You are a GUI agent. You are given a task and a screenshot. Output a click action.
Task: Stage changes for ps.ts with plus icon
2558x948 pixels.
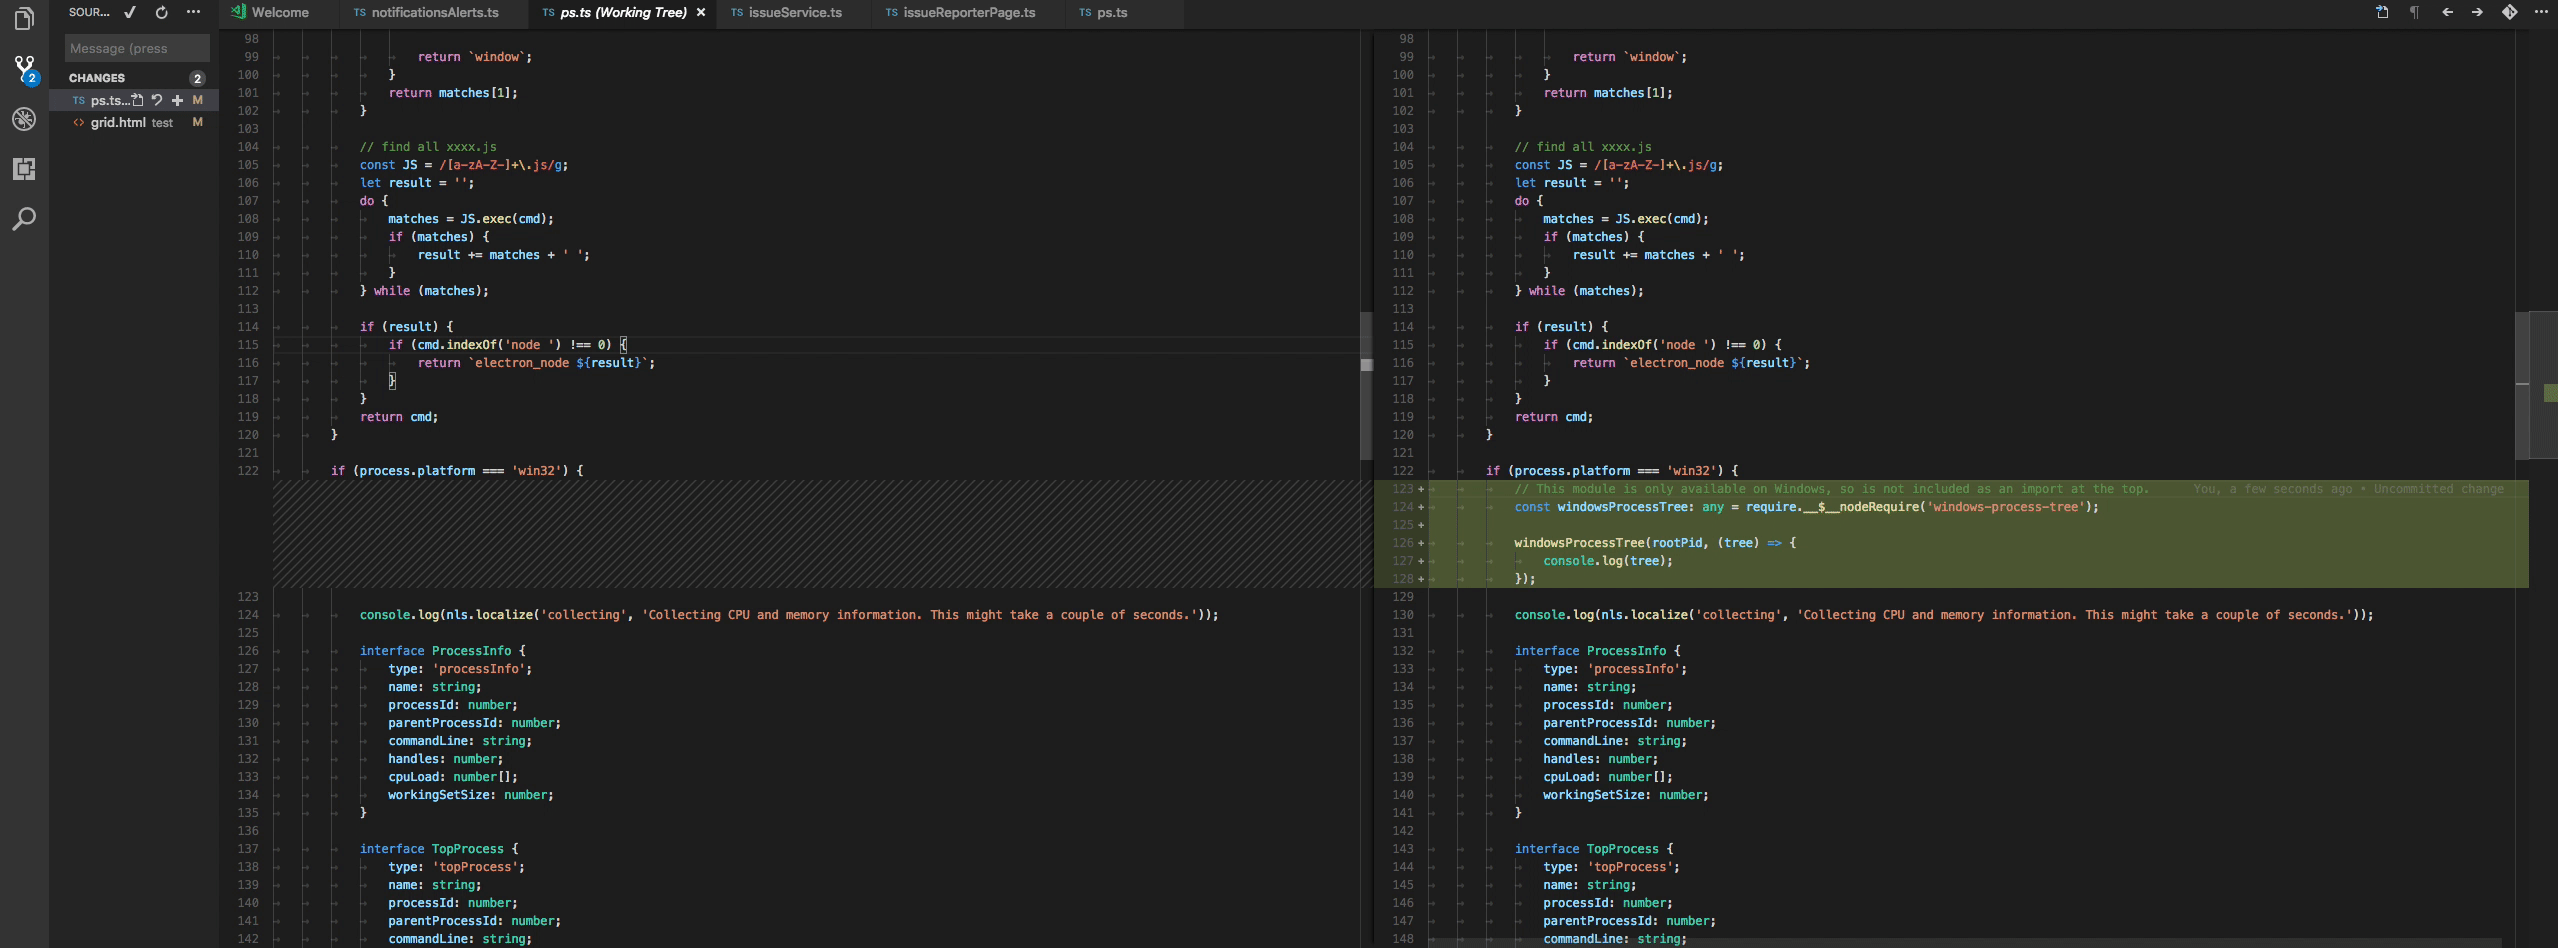pos(177,100)
